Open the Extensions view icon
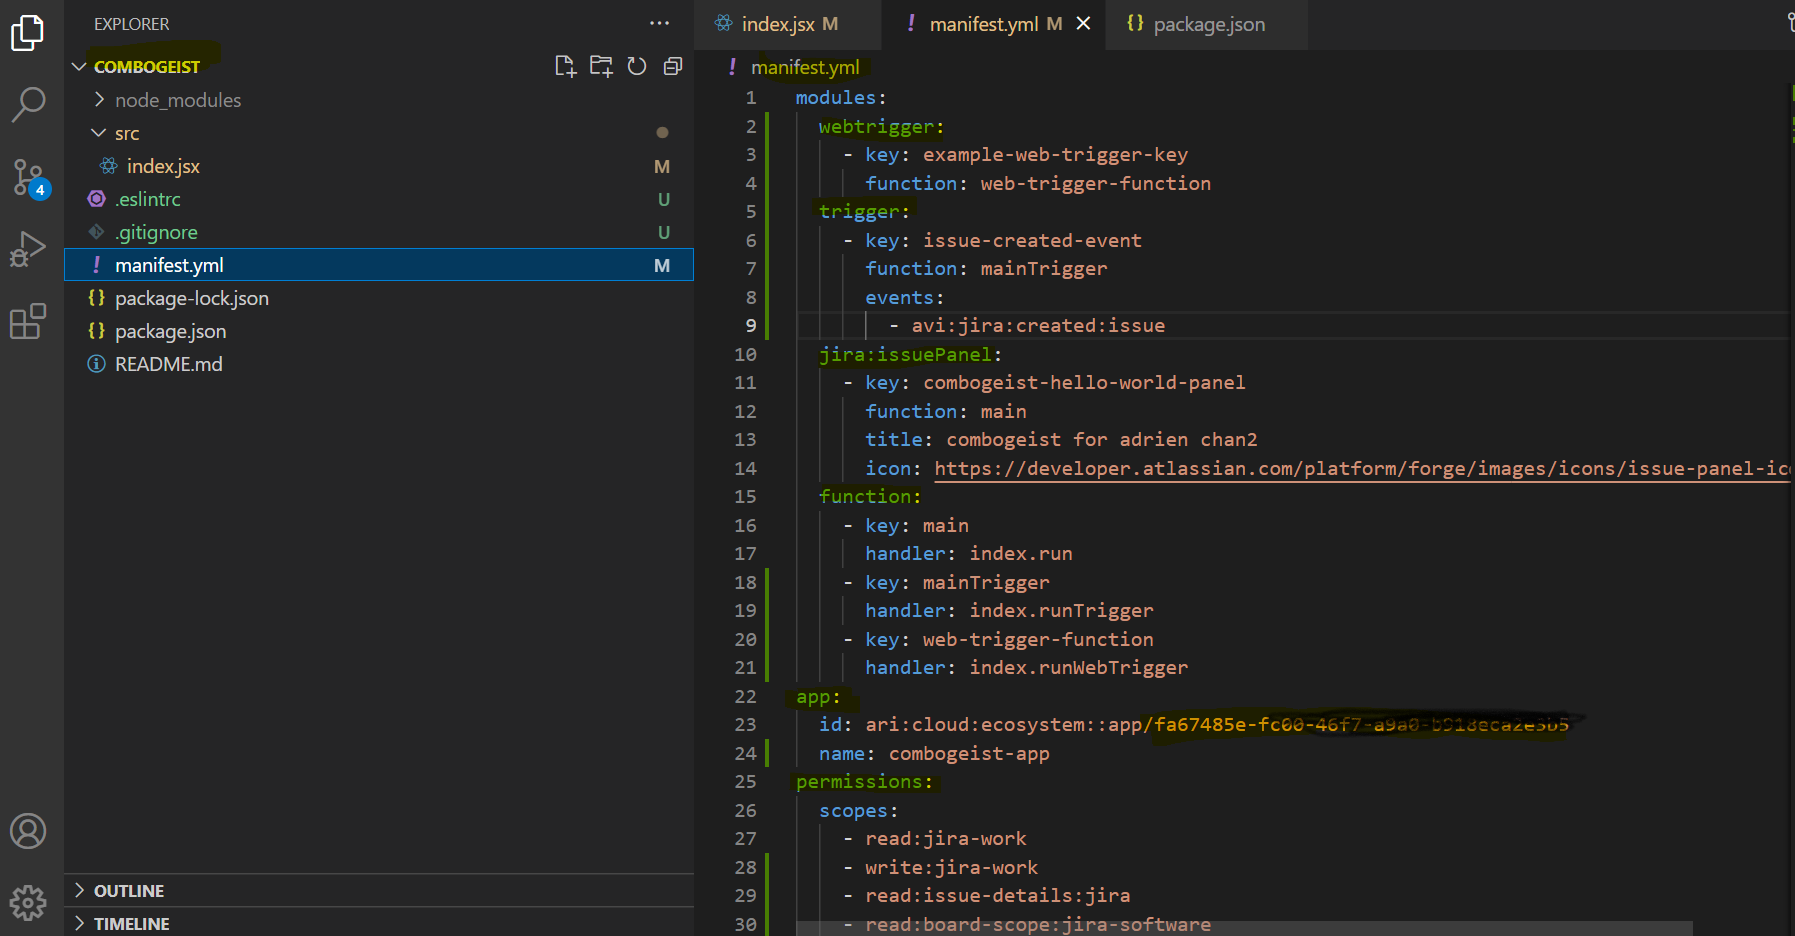 tap(28, 321)
